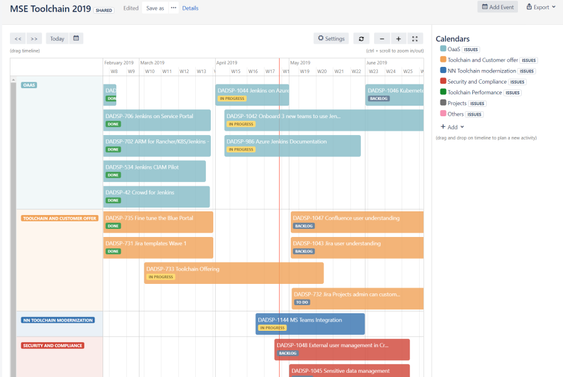Click Toolchain Performance color swatch

pyautogui.click(x=443, y=92)
